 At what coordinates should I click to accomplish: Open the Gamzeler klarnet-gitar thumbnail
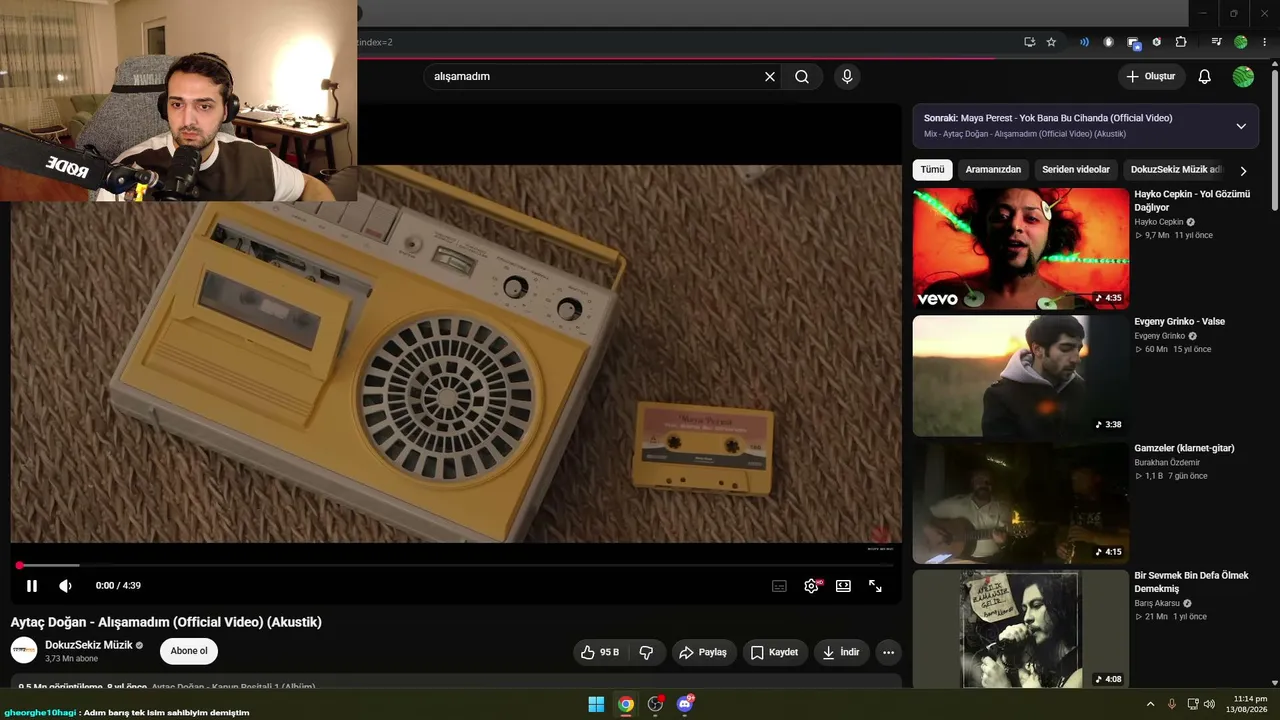click(x=1020, y=503)
